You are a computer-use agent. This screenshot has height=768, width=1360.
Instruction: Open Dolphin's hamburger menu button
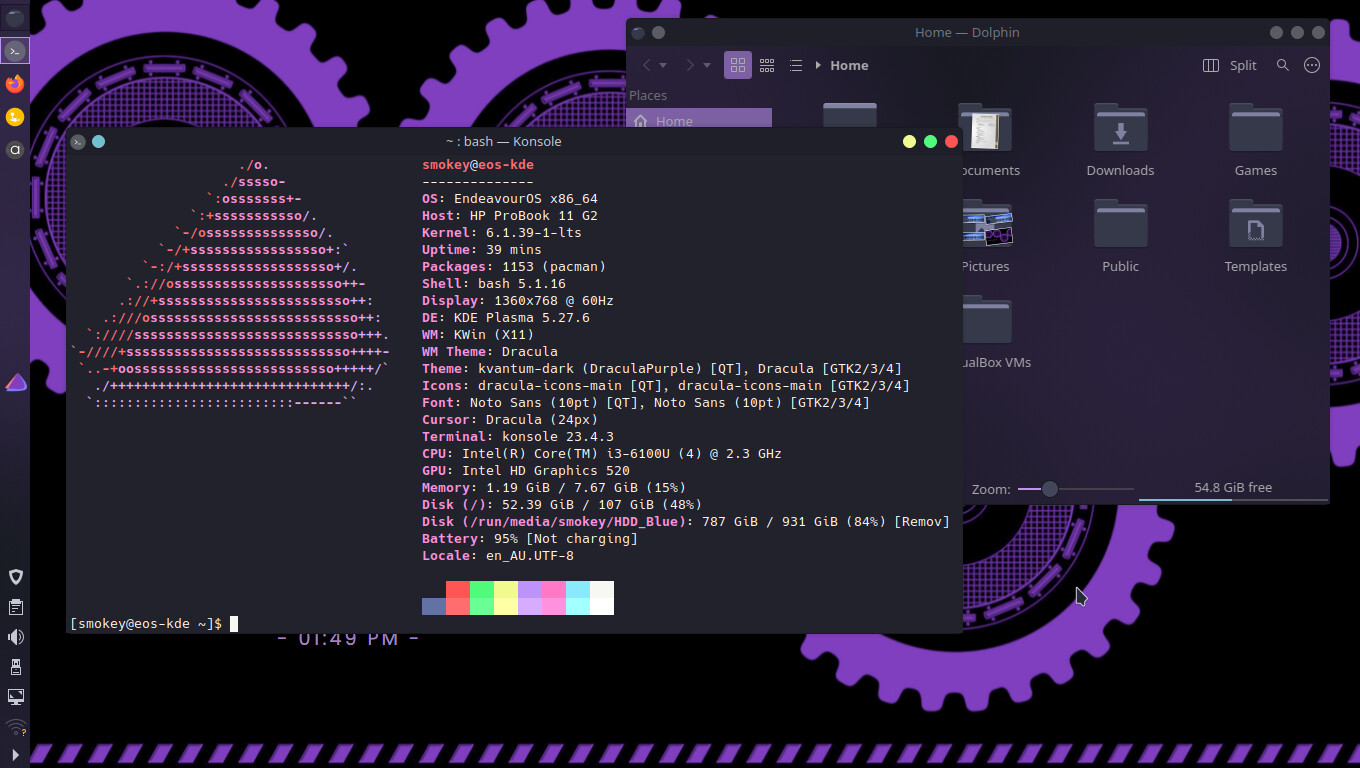point(1312,65)
